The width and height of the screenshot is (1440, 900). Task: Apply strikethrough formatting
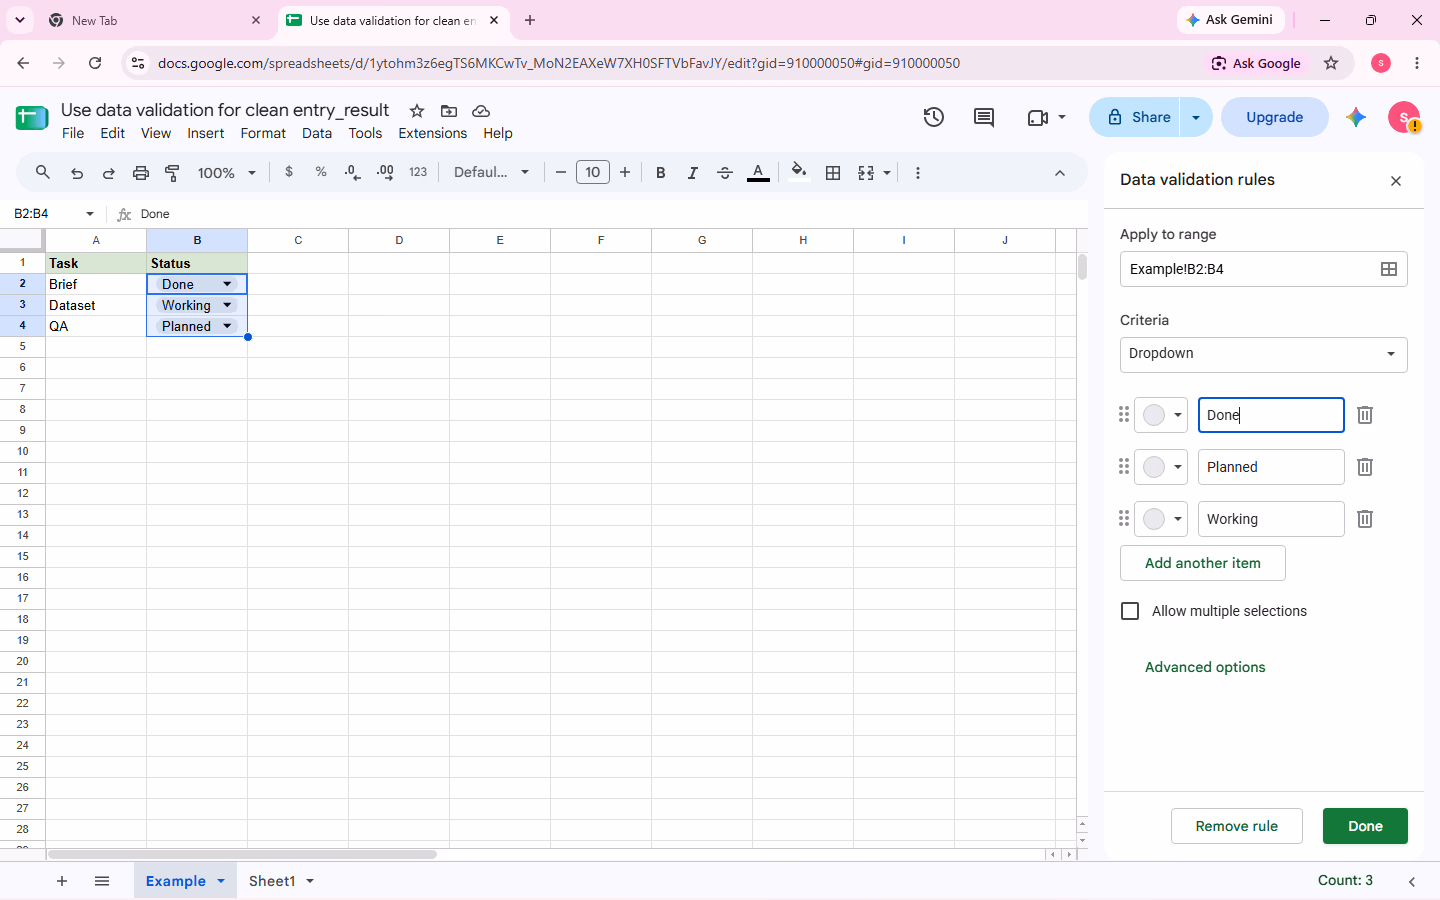[x=725, y=173]
